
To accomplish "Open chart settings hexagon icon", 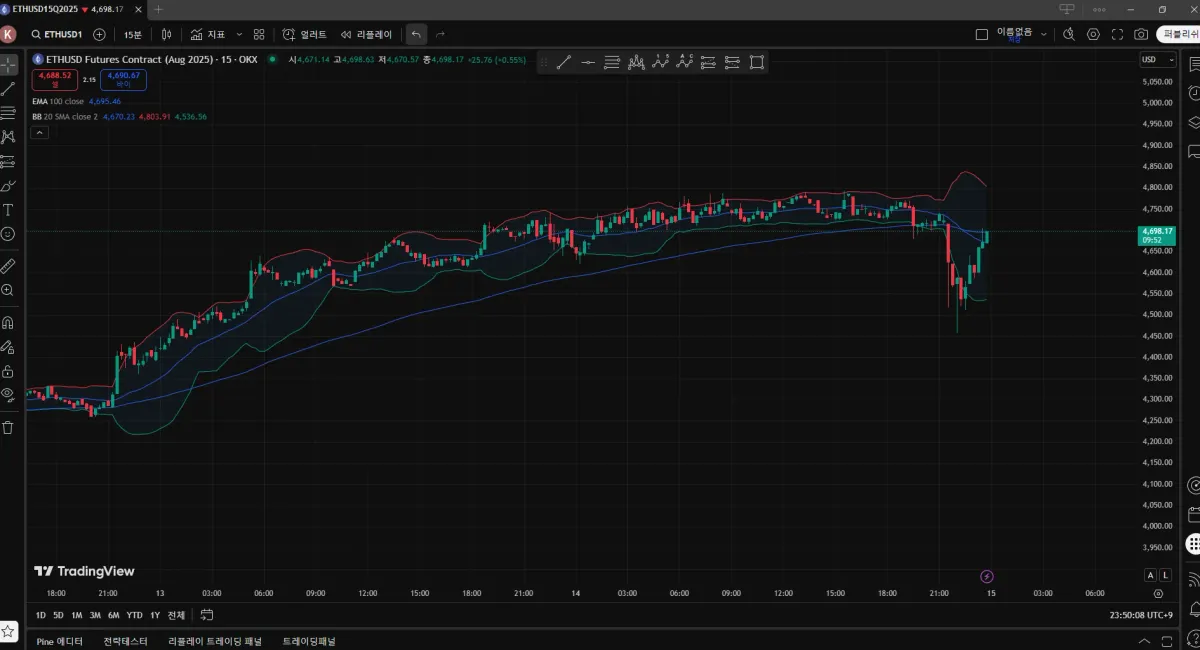I will click(x=1093, y=34).
